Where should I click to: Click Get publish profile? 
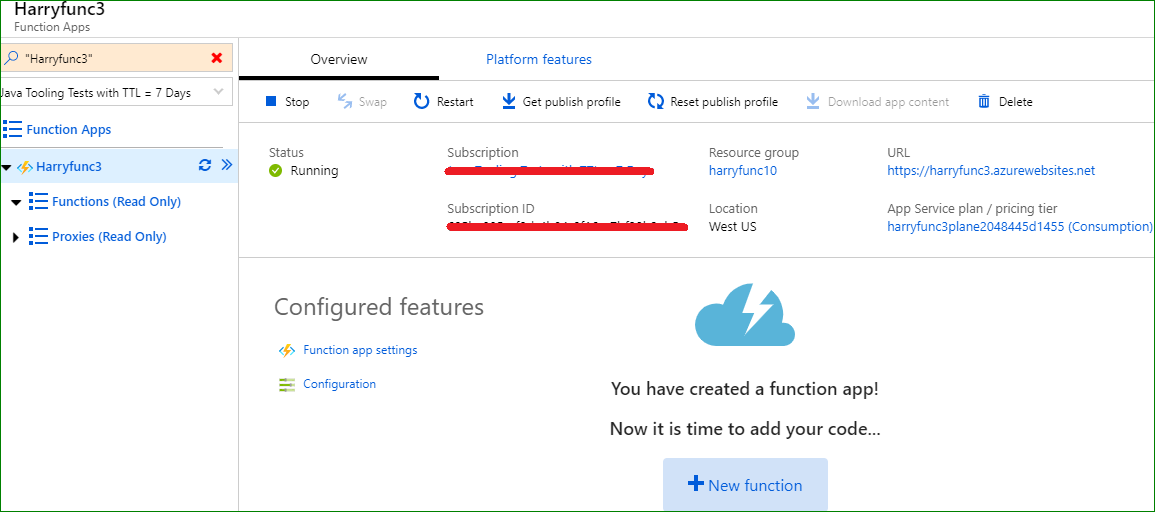(561, 102)
